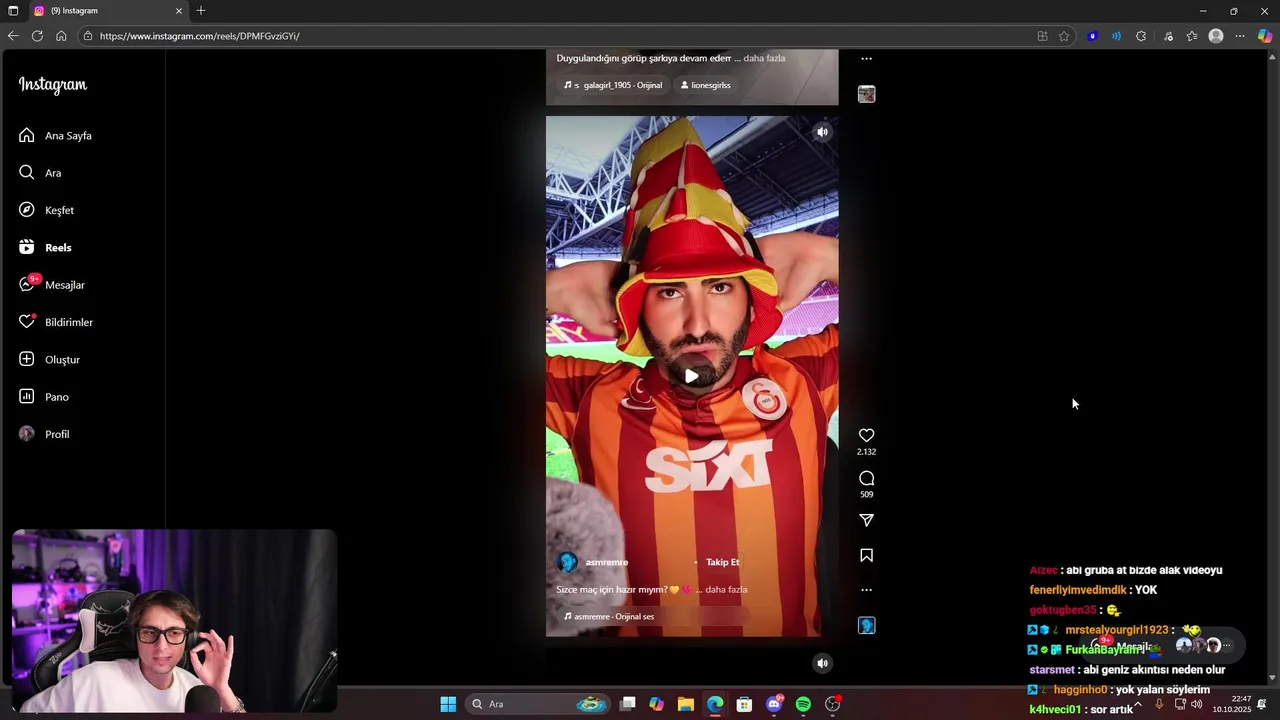Go to Keşfet explore page
The width and height of the screenshot is (1280, 720).
point(46,210)
